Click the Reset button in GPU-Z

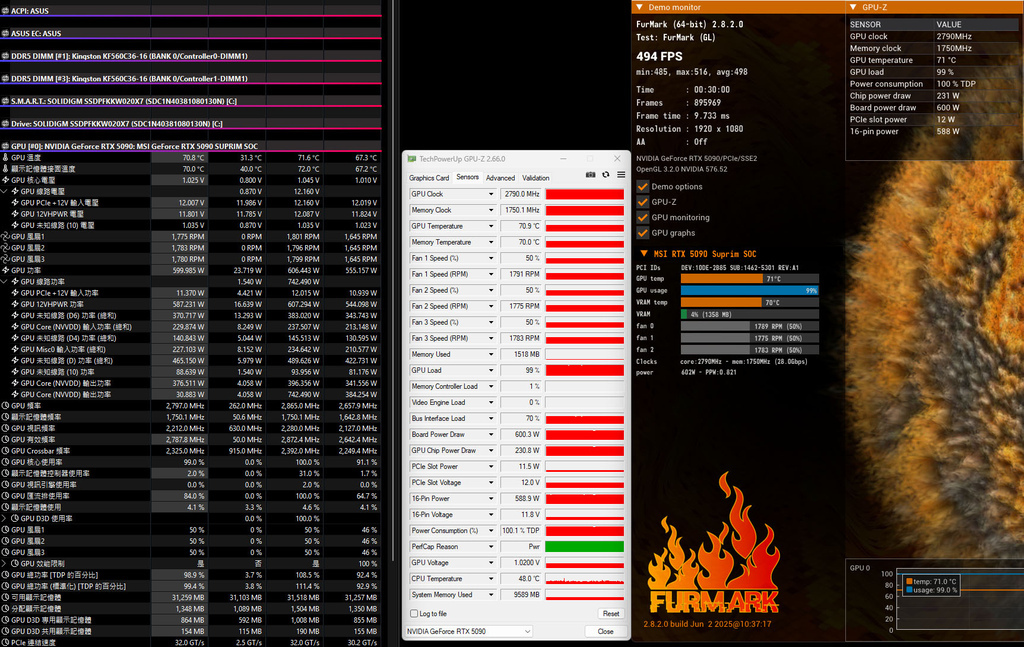point(611,614)
